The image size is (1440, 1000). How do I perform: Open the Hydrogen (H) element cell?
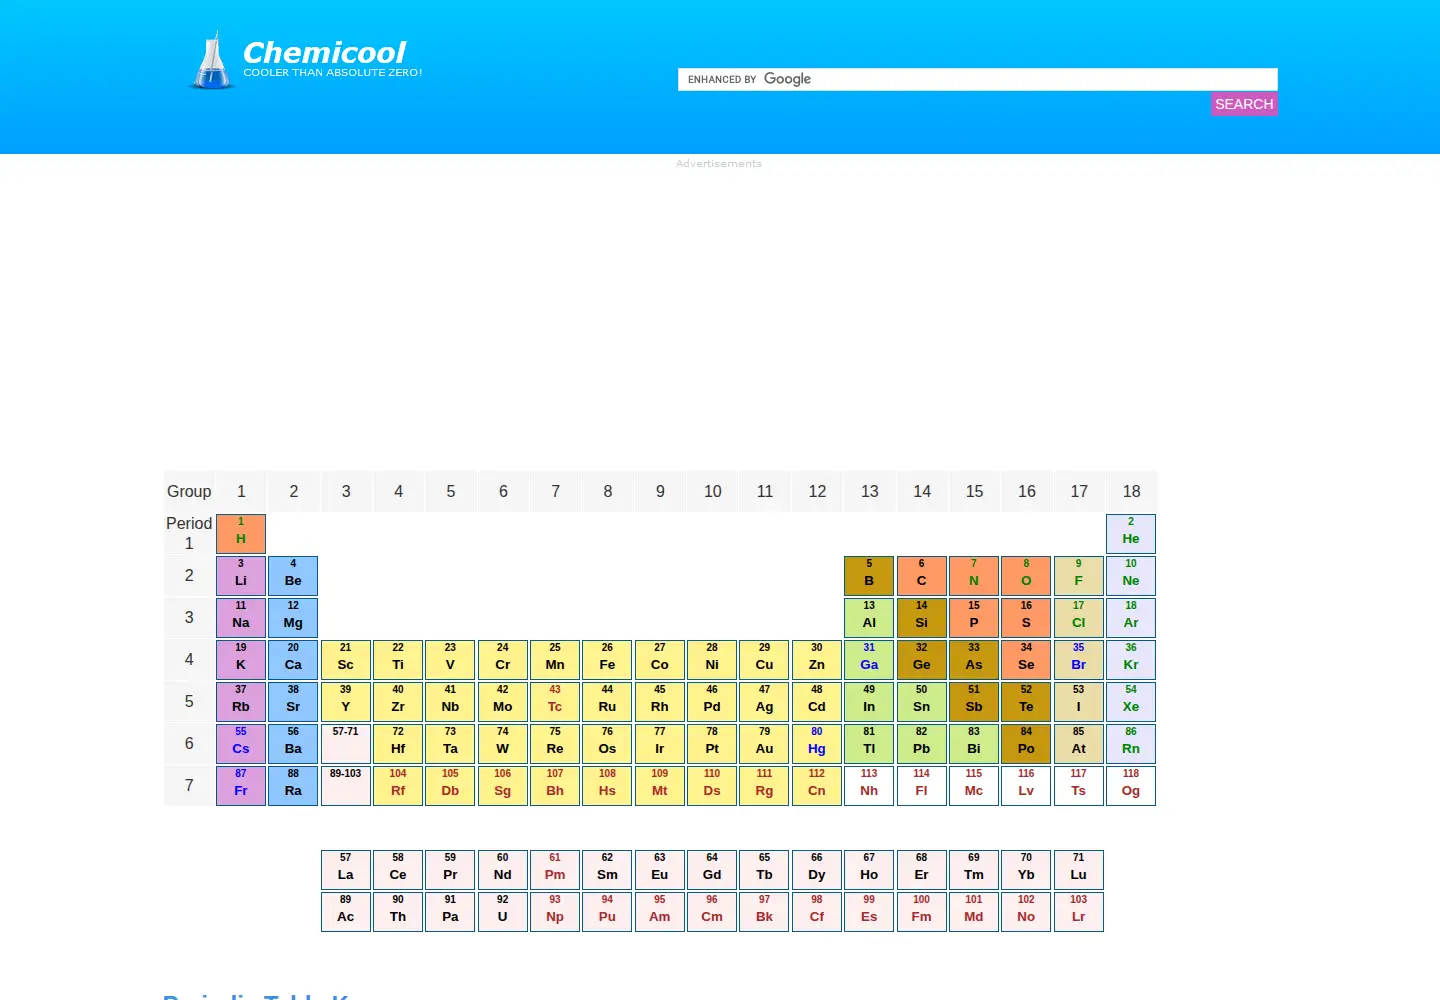pyautogui.click(x=241, y=534)
